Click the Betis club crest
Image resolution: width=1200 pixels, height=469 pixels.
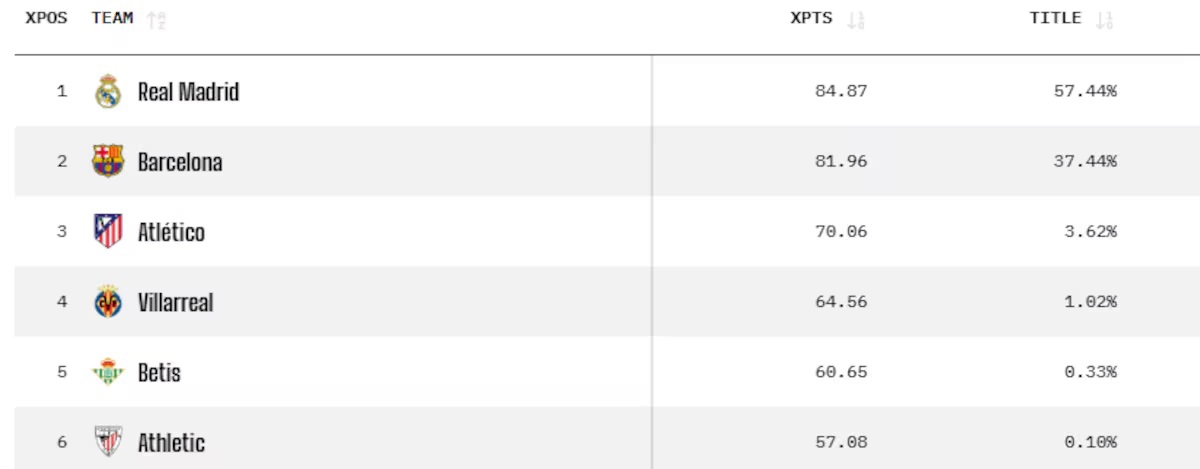[x=108, y=372]
